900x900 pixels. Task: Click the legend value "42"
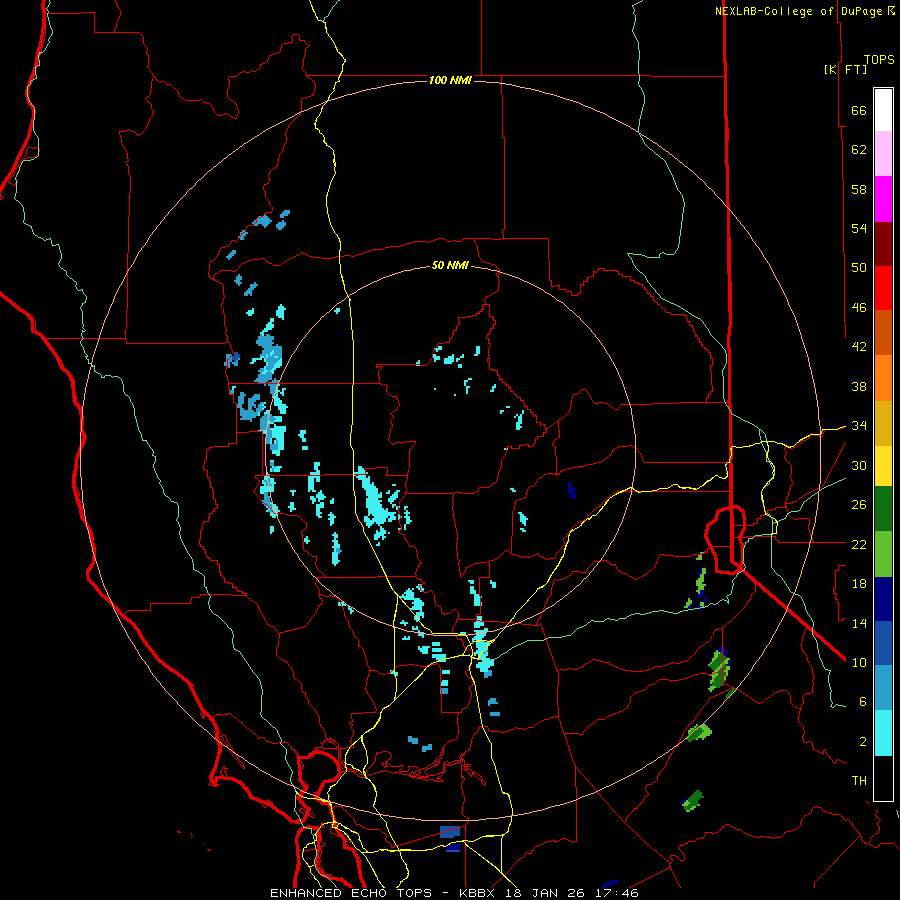point(859,347)
